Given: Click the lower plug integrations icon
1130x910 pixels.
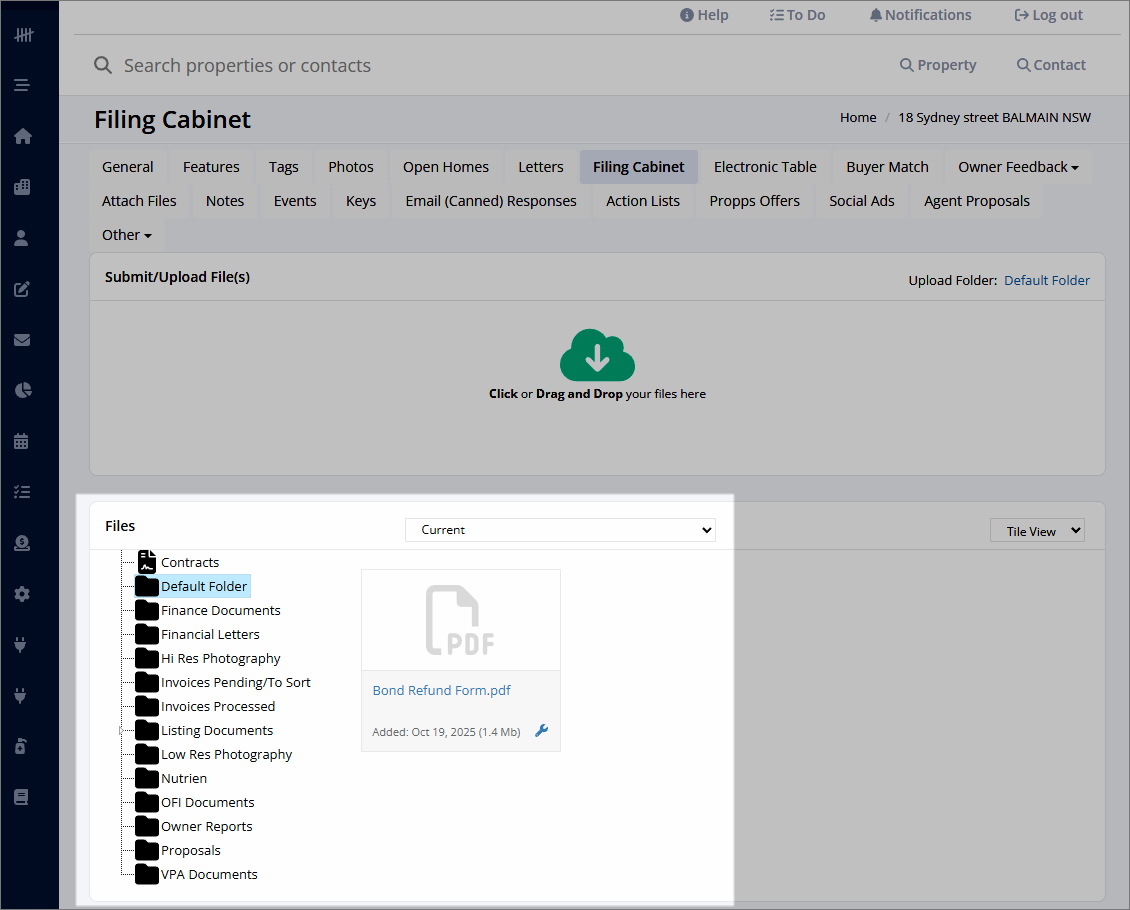Looking at the screenshot, I should [21, 695].
